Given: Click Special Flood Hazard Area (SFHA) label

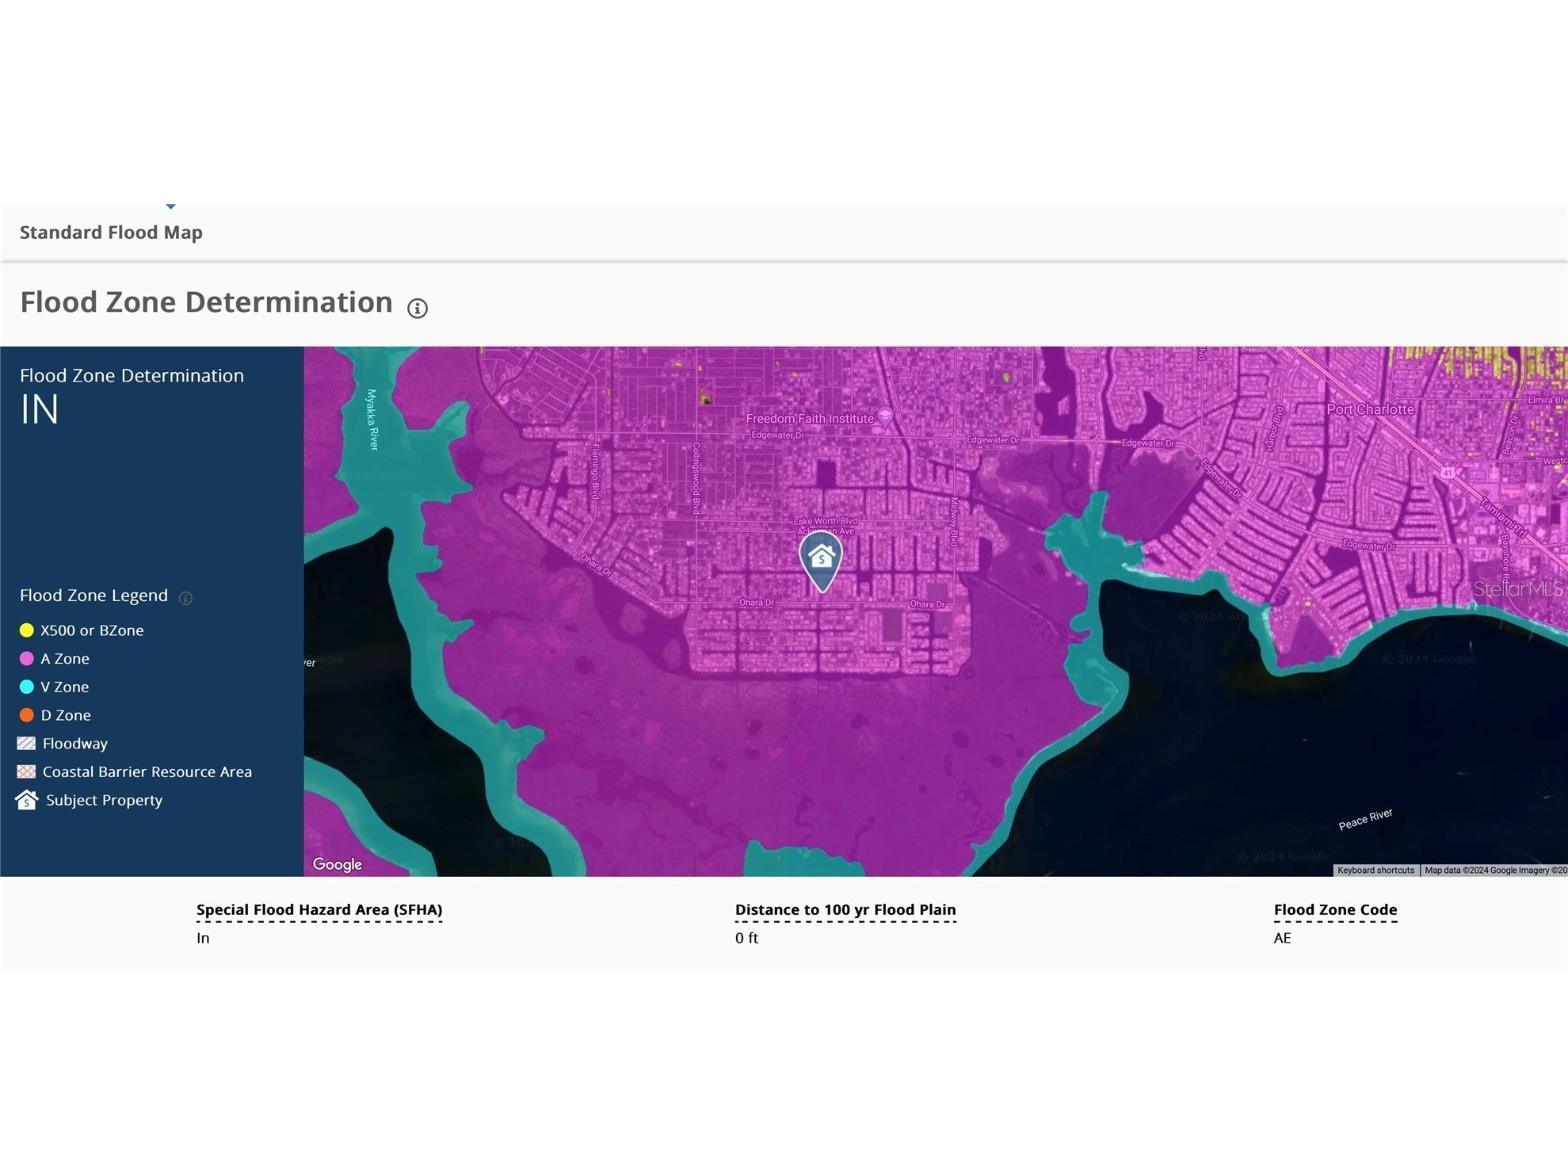Looking at the screenshot, I should [x=319, y=910].
